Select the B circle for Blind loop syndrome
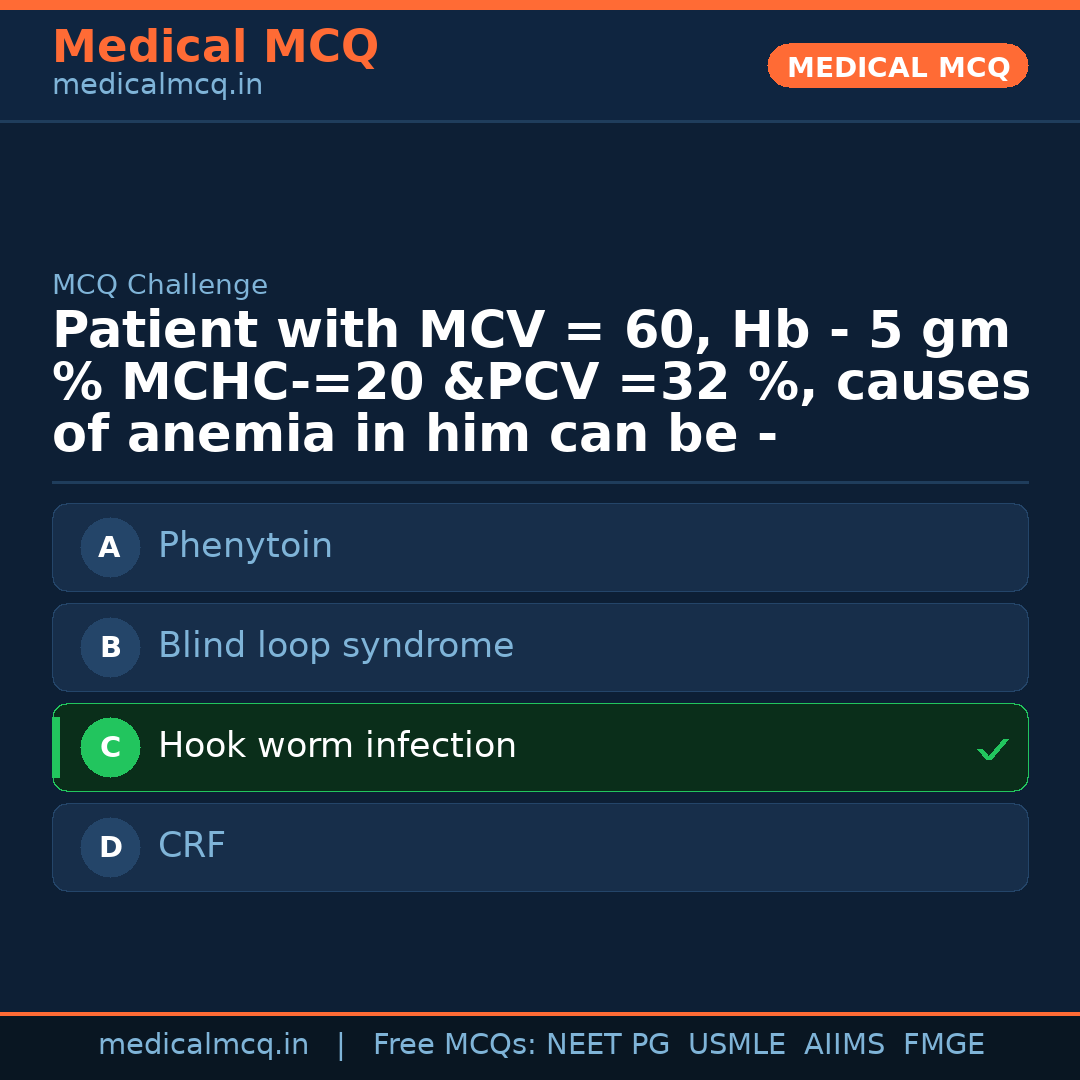This screenshot has width=1080, height=1080. click(x=110, y=647)
